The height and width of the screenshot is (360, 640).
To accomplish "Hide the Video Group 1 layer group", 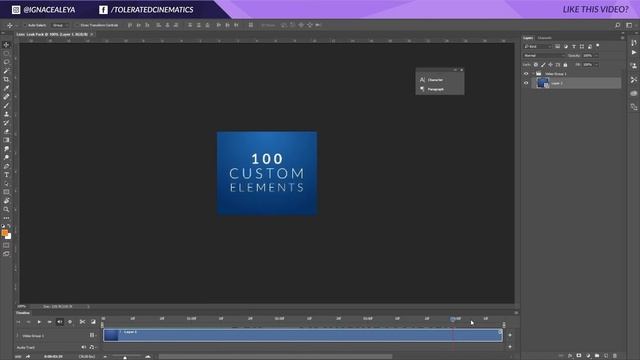I will 526,74.
